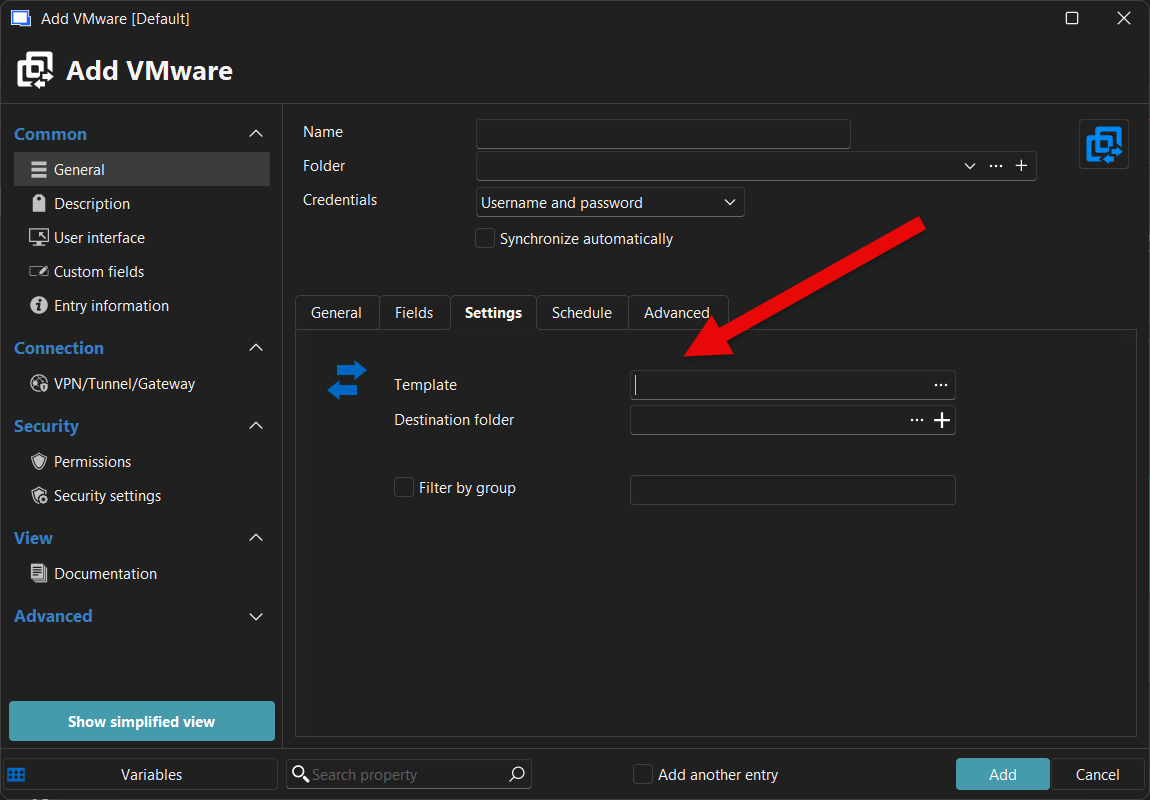Click the Common section header
The height and width of the screenshot is (800, 1150).
click(51, 134)
